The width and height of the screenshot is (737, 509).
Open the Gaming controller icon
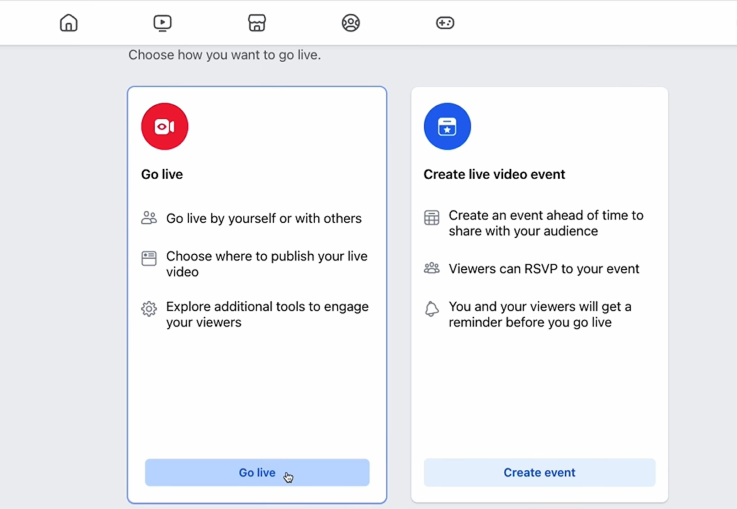tap(445, 23)
